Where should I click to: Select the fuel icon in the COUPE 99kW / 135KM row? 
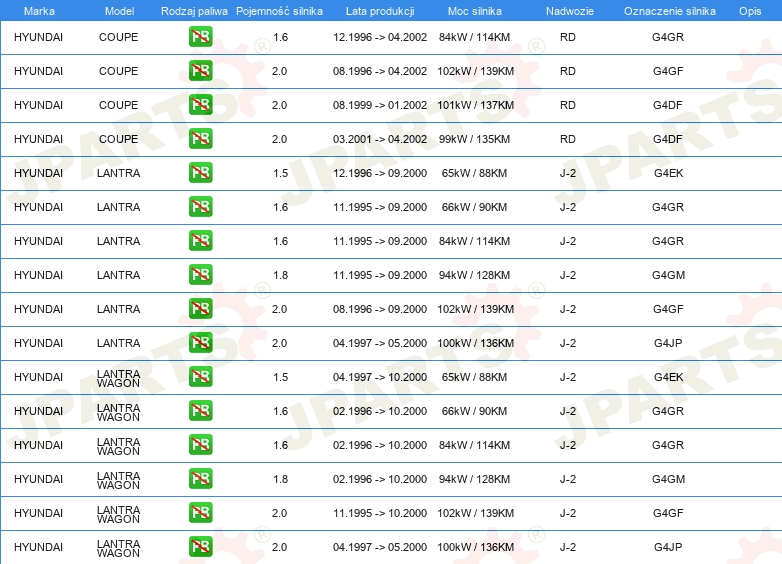click(x=200, y=139)
